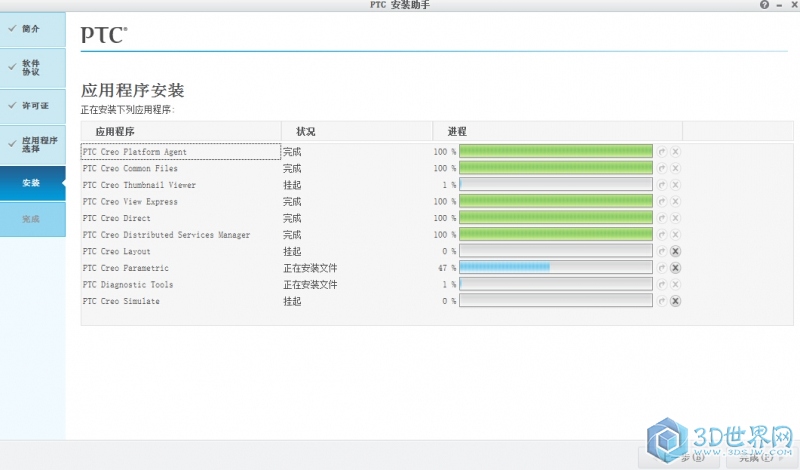The width and height of the screenshot is (800, 470).
Task: Open the 简介 step in sidebar
Action: [x=32, y=29]
